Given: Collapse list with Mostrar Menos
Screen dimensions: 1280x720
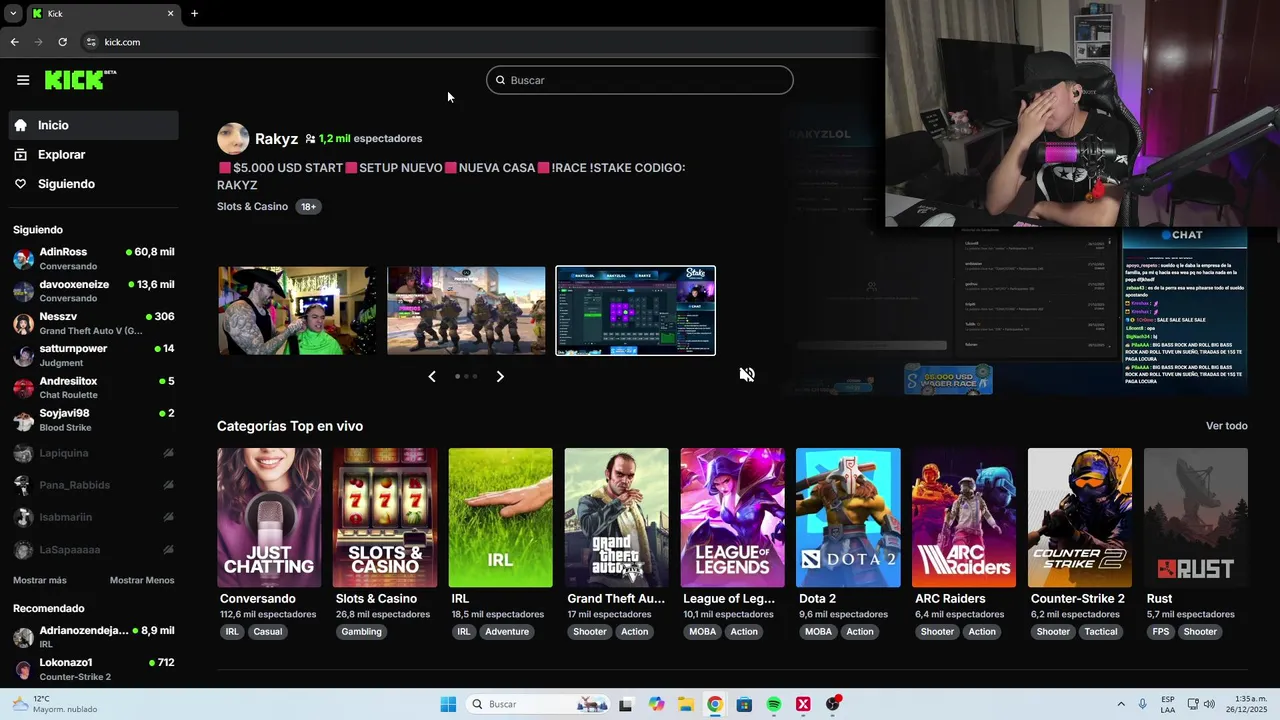Looking at the screenshot, I should tap(142, 580).
